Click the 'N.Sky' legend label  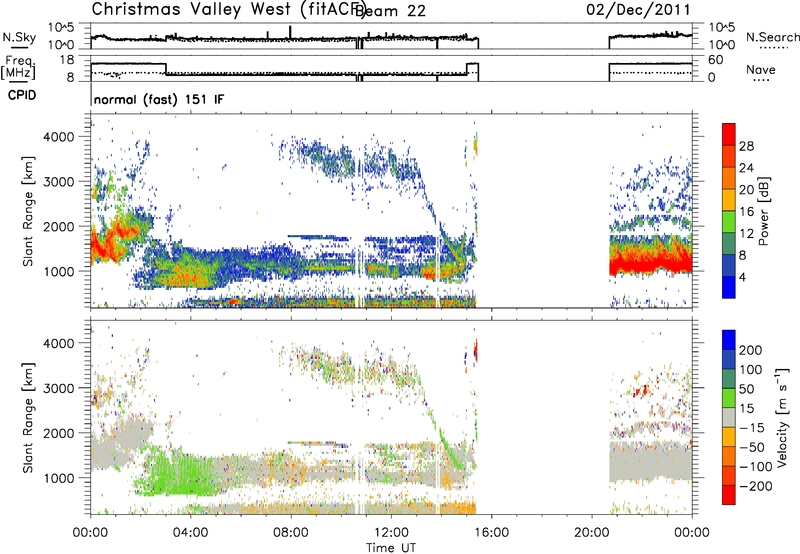pyautogui.click(x=19, y=37)
